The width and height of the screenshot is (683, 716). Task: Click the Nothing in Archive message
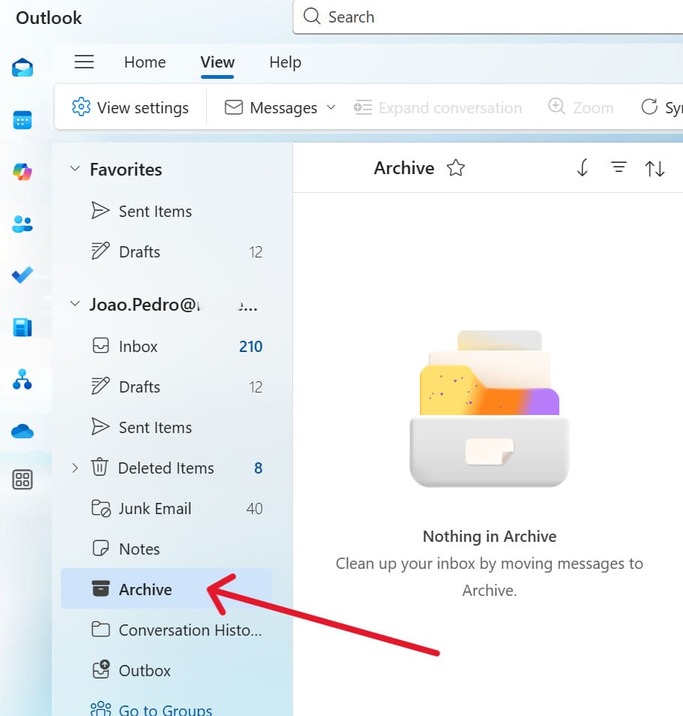pyautogui.click(x=489, y=536)
